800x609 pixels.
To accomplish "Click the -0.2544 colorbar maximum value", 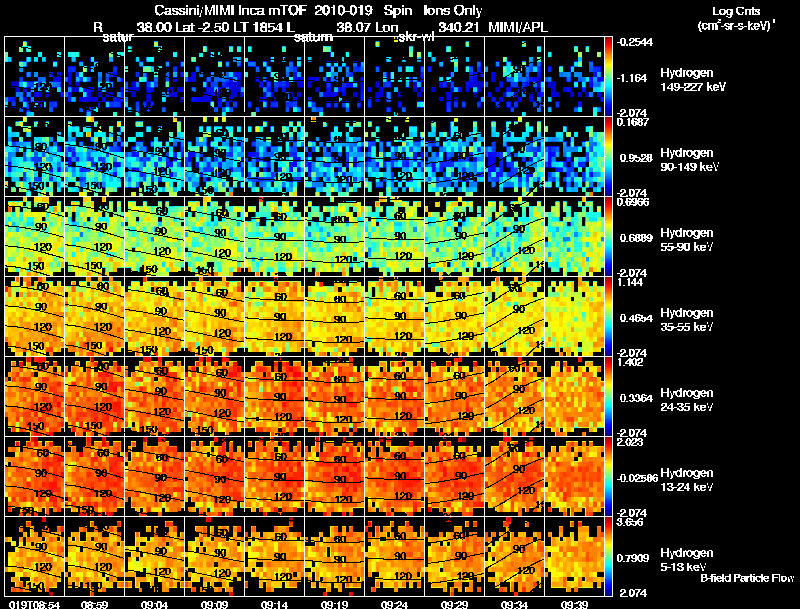I will 635,42.
